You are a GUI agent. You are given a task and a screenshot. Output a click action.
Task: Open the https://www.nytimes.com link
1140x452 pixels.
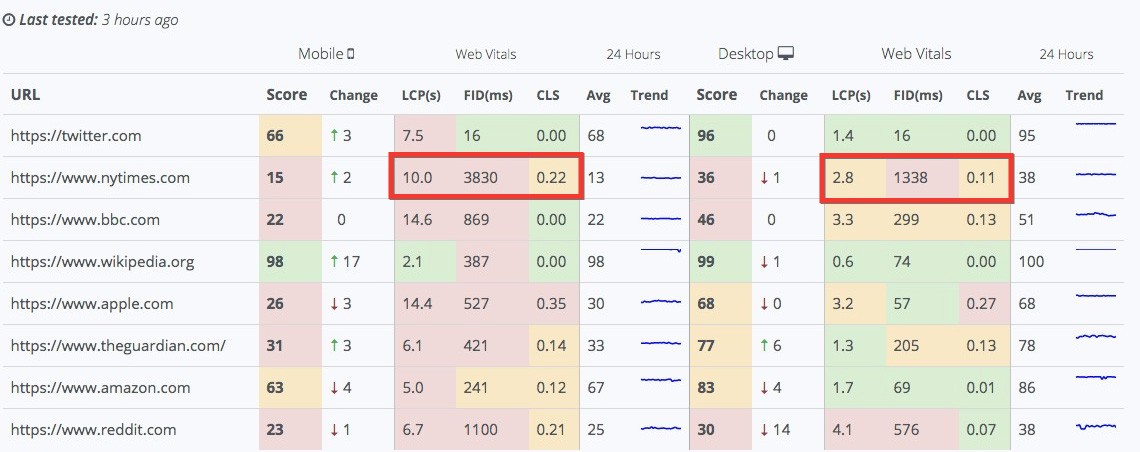tap(100, 178)
